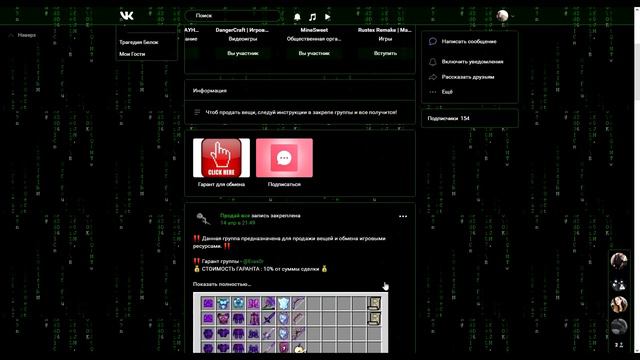Open the Rustex Remake group title
The image size is (640, 360).
tap(385, 30)
